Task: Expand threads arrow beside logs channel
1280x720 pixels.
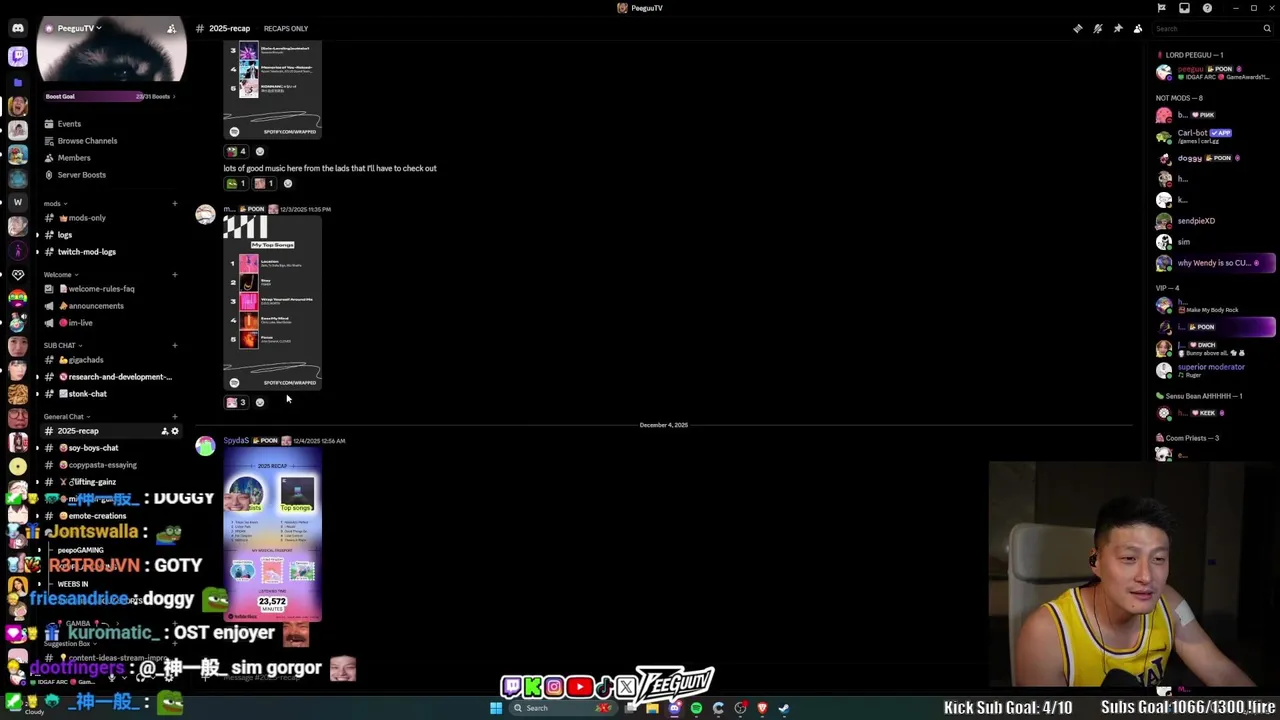Action: pos(38,235)
